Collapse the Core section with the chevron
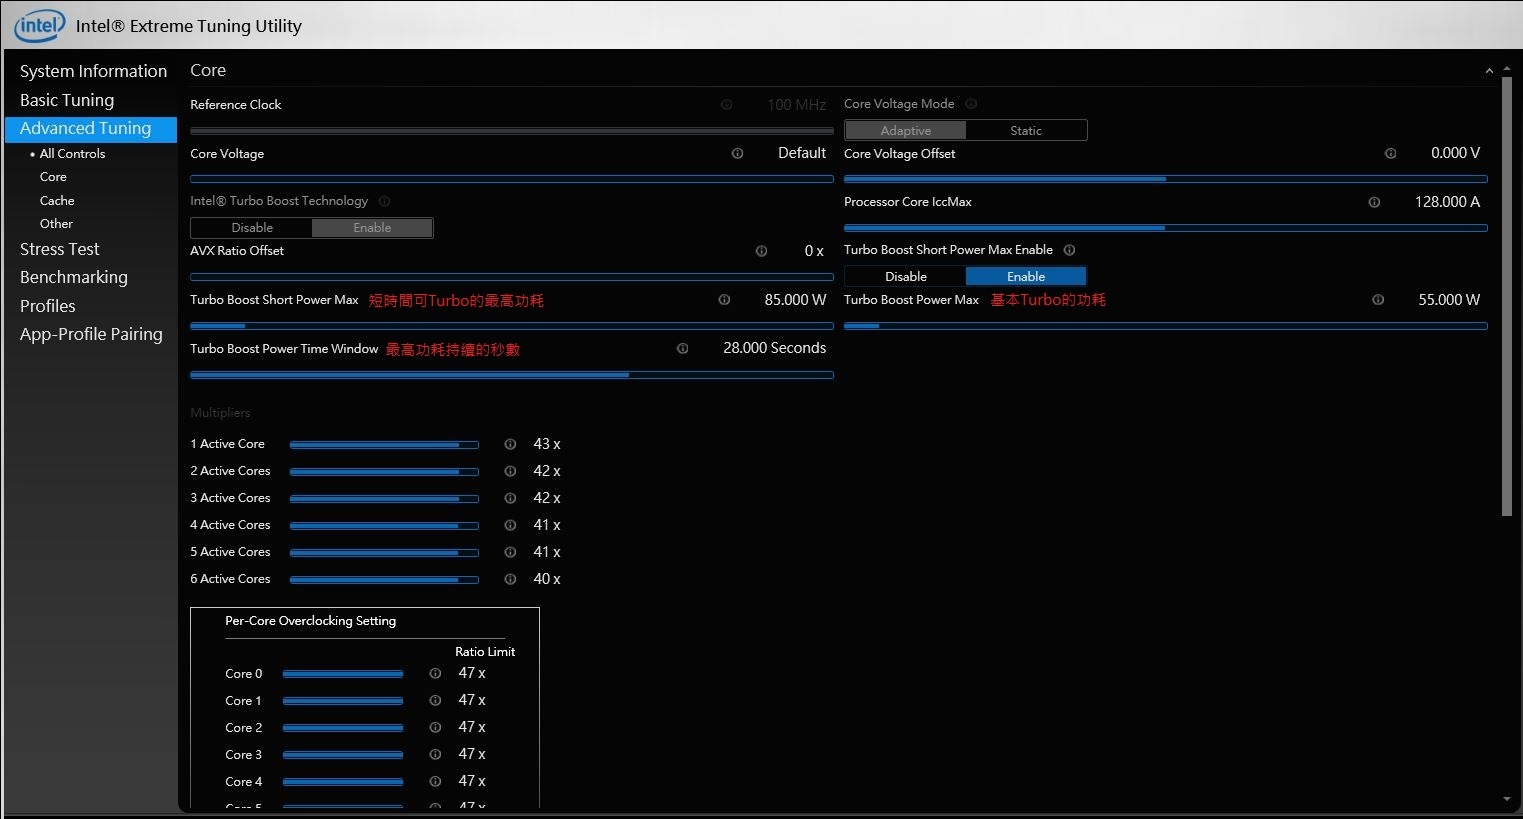The image size is (1523, 819). coord(1489,71)
